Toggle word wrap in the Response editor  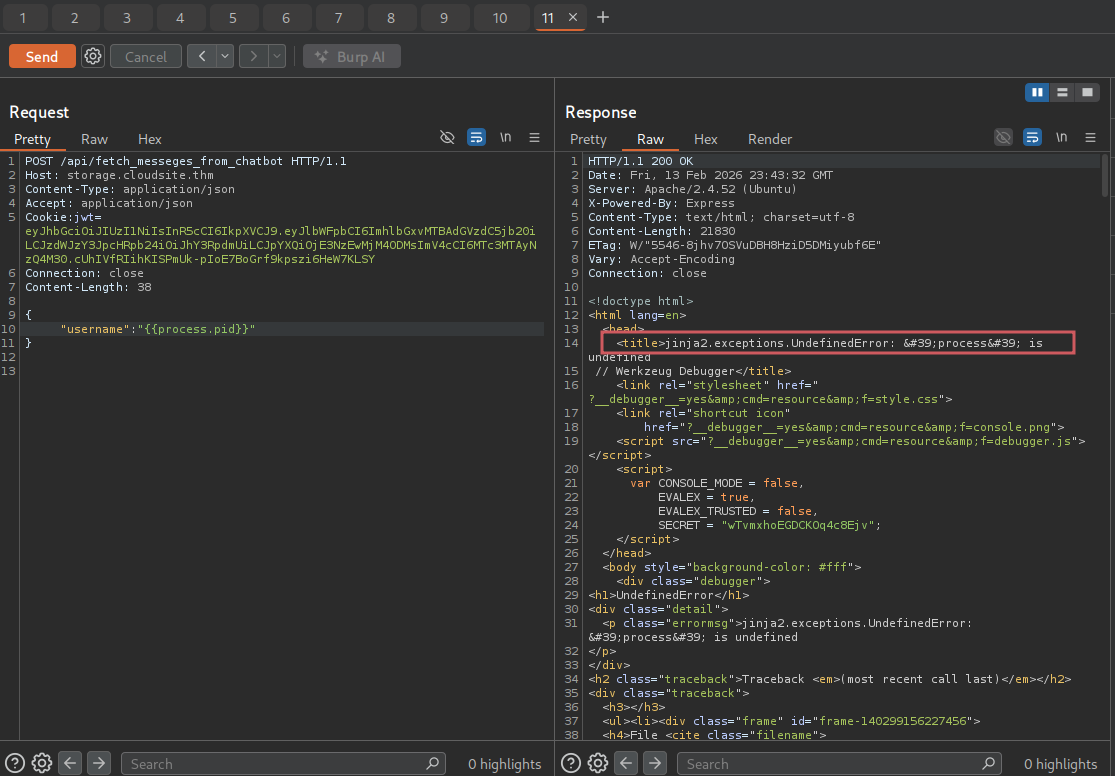tap(1031, 137)
